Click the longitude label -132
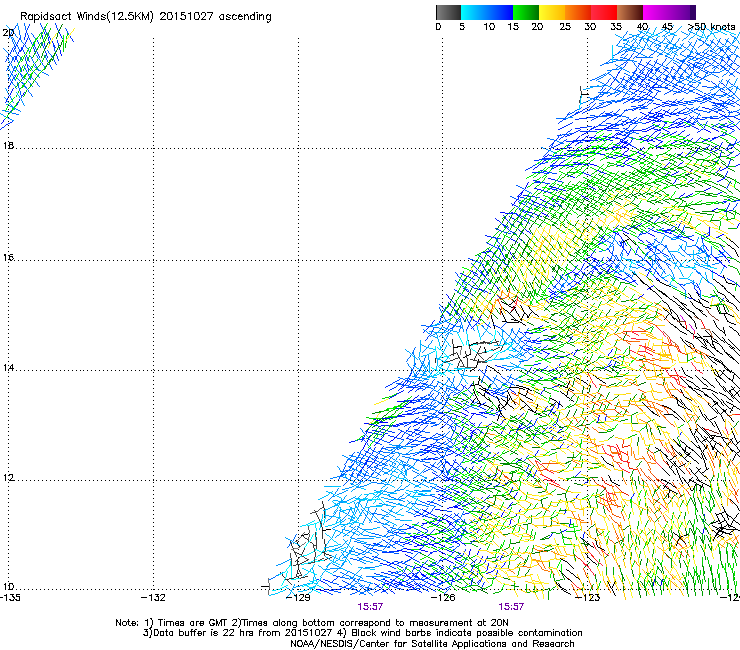 [154, 598]
